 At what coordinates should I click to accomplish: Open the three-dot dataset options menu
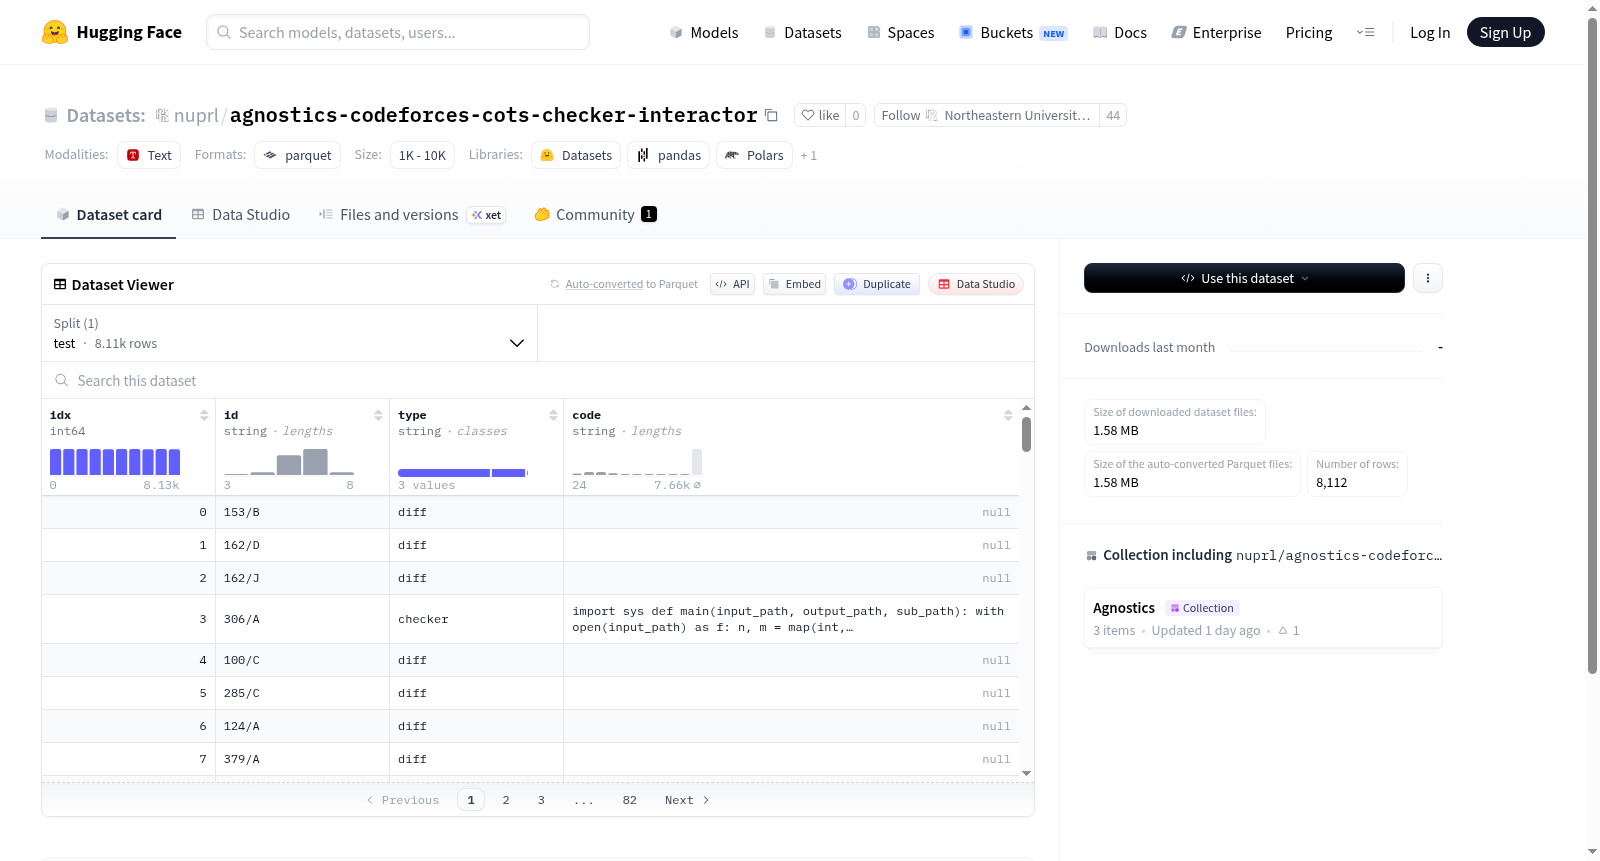click(1428, 278)
